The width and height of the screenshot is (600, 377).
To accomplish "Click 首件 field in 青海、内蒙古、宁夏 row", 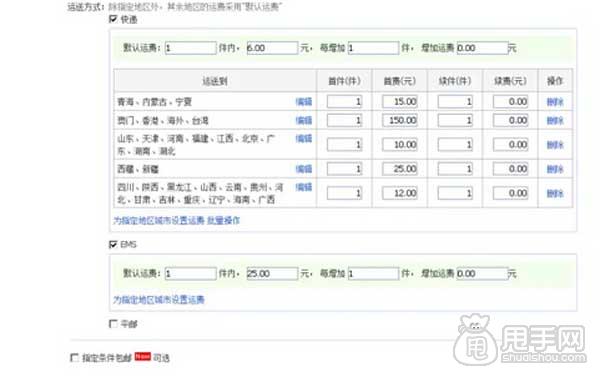I will [344, 101].
